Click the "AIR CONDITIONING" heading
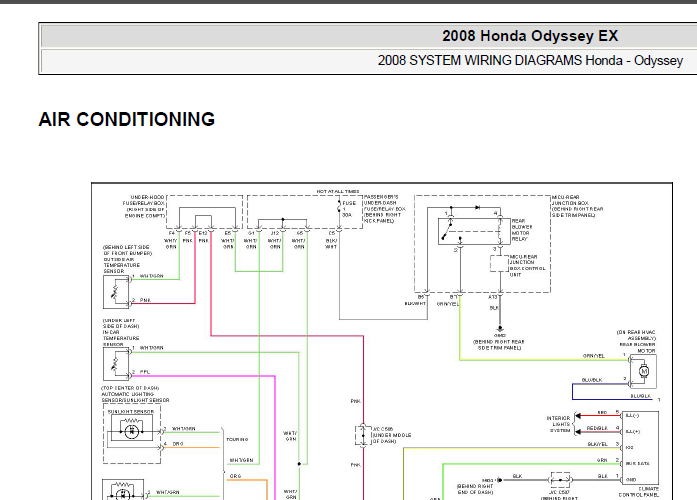Screen dimensions: 697x500 click(127, 120)
